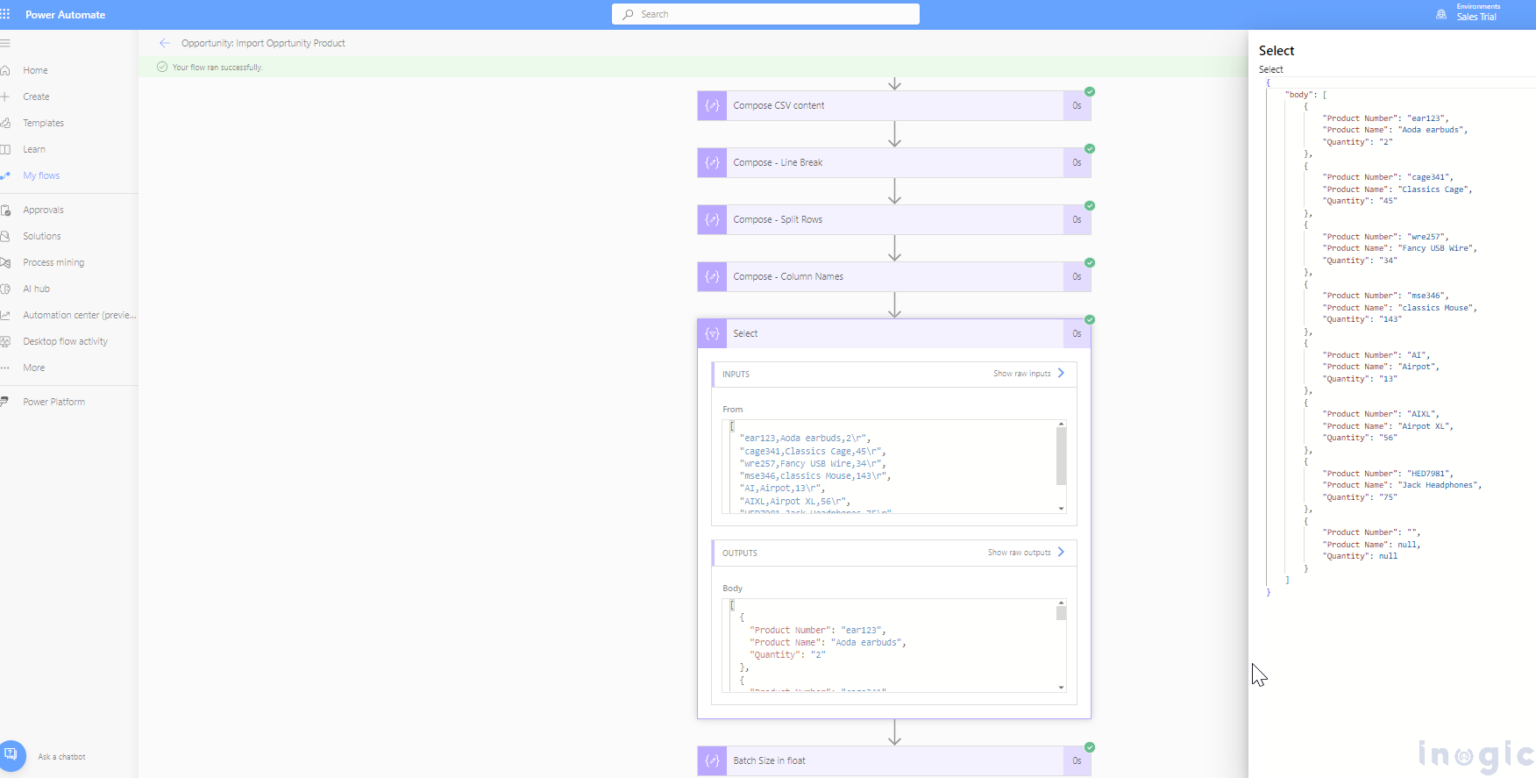
Task: Click the Compose CSV content action icon
Action: pyautogui.click(x=712, y=105)
